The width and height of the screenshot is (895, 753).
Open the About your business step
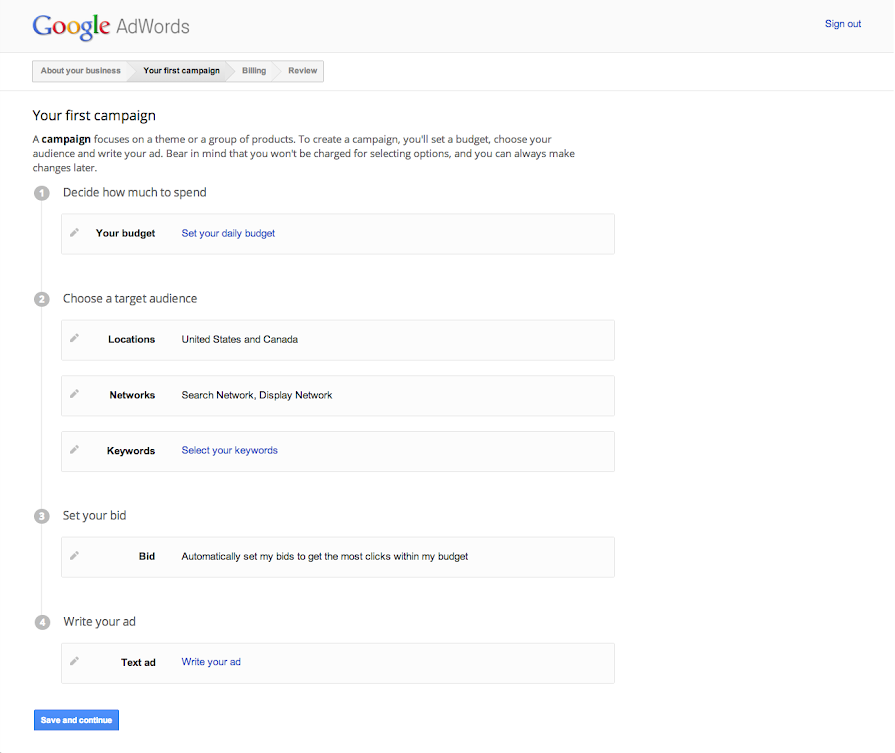point(80,71)
